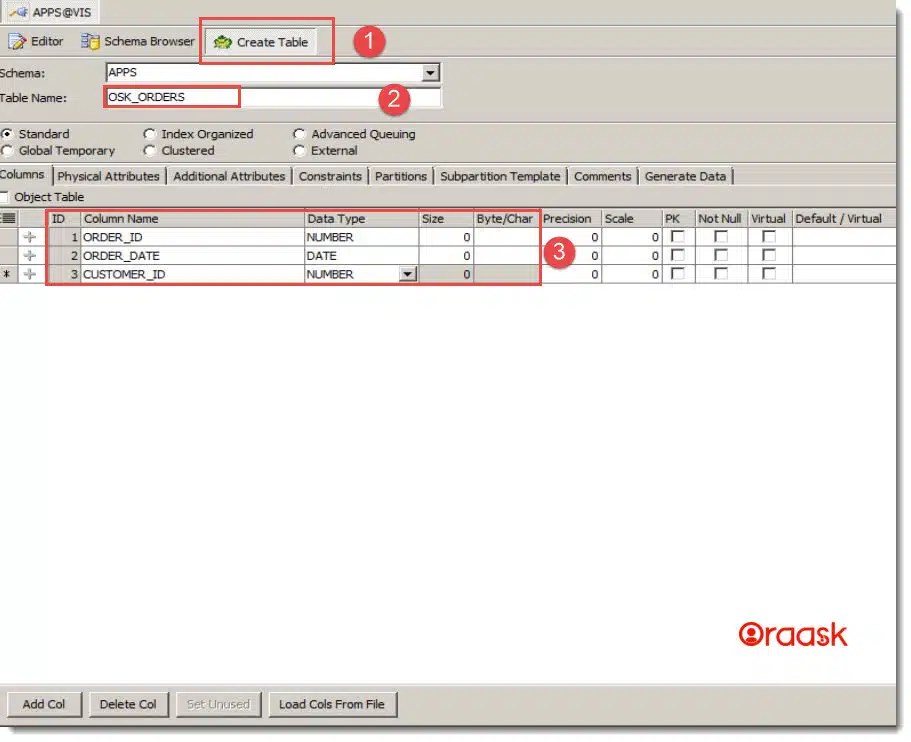This screenshot has height=742, width=911.
Task: Click the Load Cols From File button
Action: (333, 703)
